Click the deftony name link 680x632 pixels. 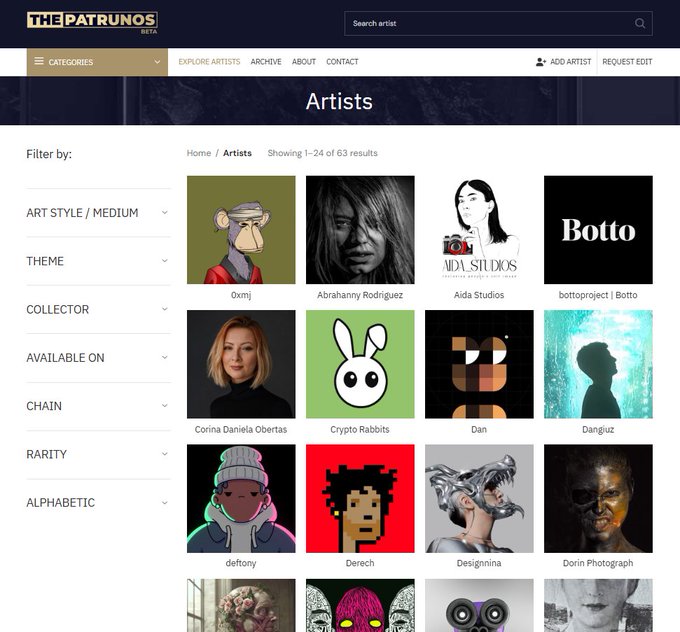pos(241,563)
